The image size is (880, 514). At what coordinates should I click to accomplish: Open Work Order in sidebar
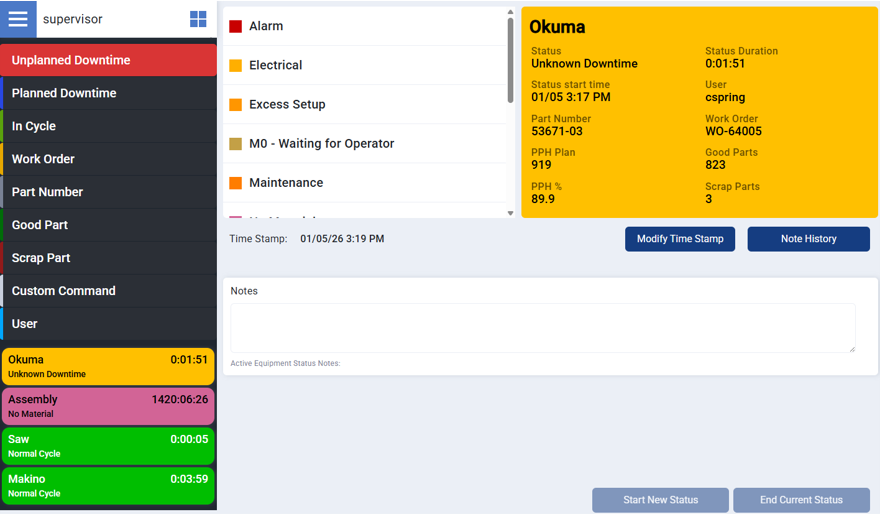(108, 159)
